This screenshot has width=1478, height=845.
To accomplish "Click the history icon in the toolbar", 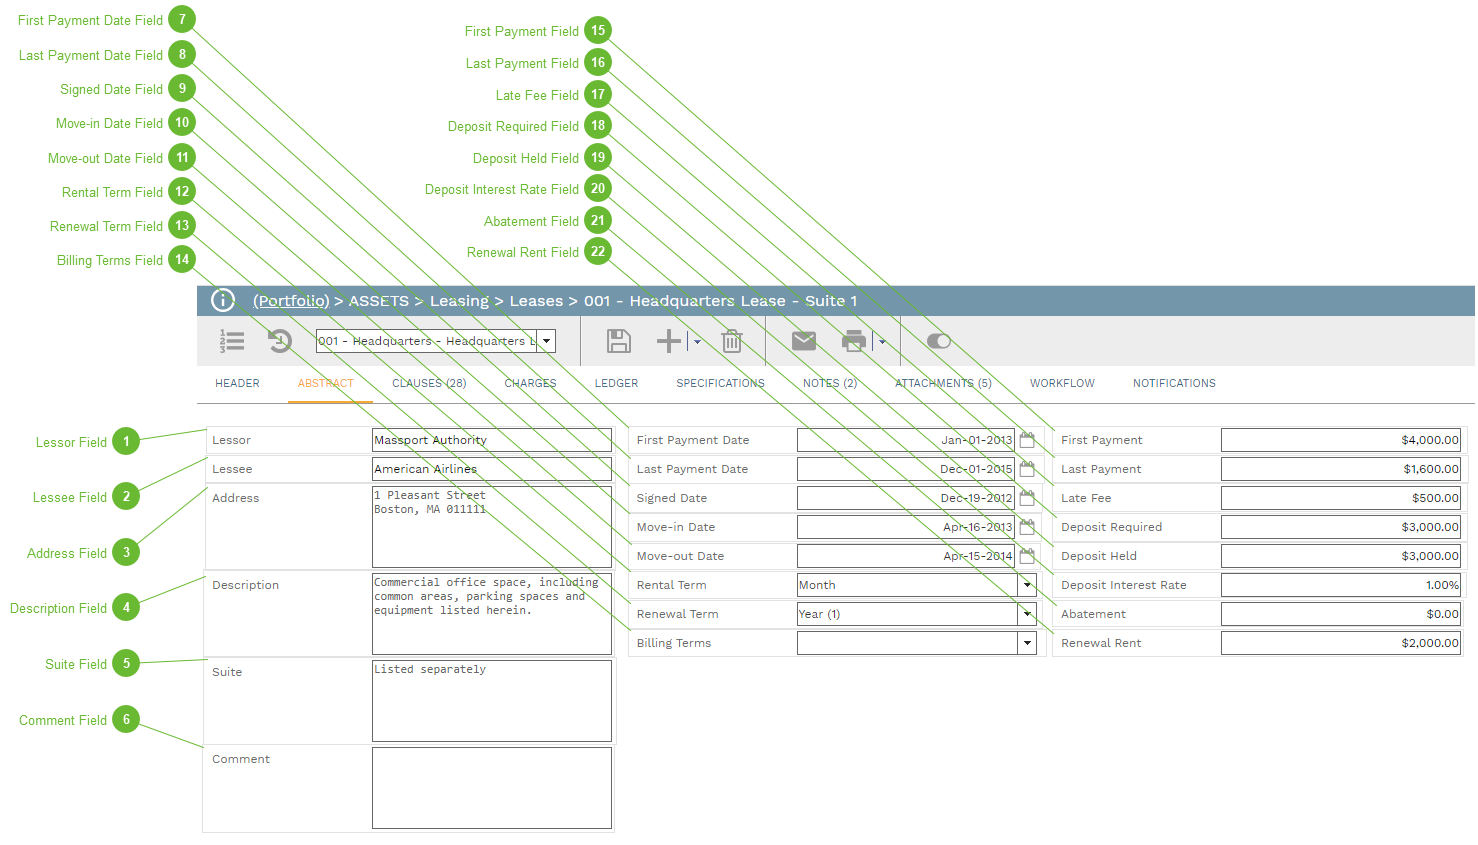I will point(280,341).
